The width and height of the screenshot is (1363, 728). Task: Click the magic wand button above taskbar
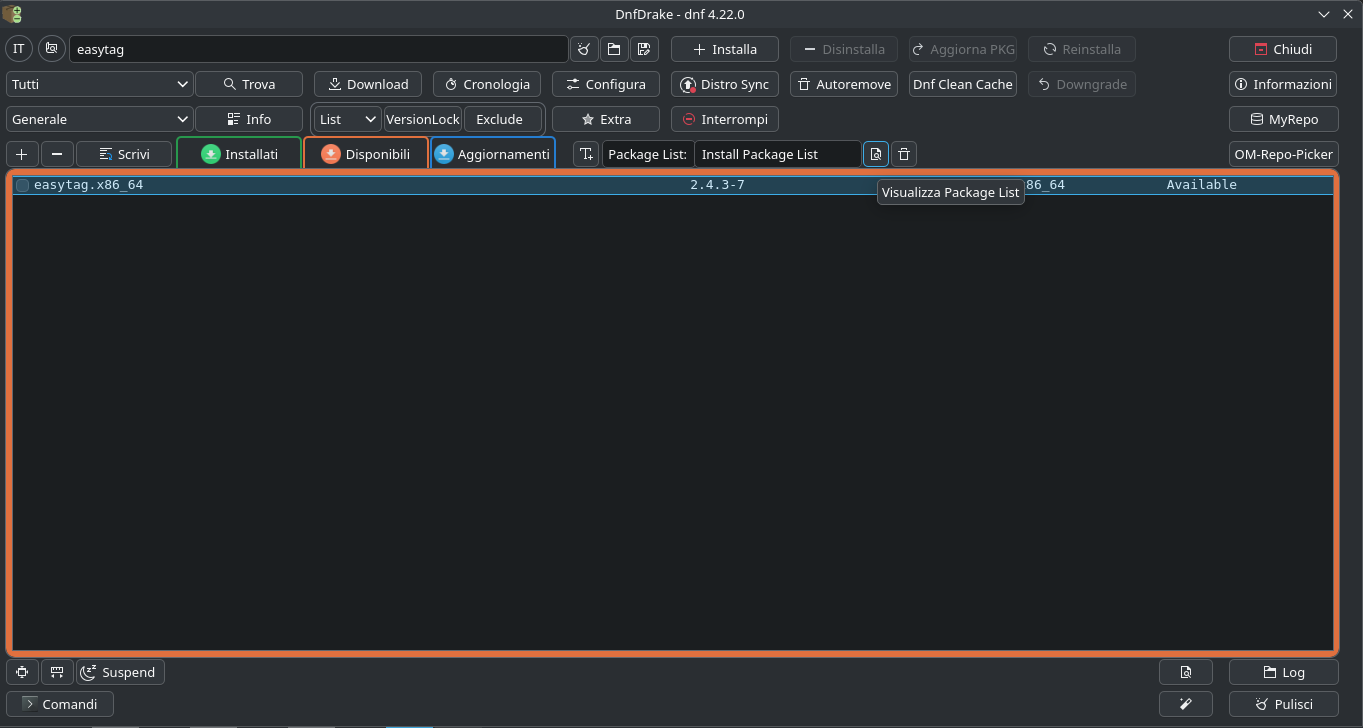tap(1185, 704)
